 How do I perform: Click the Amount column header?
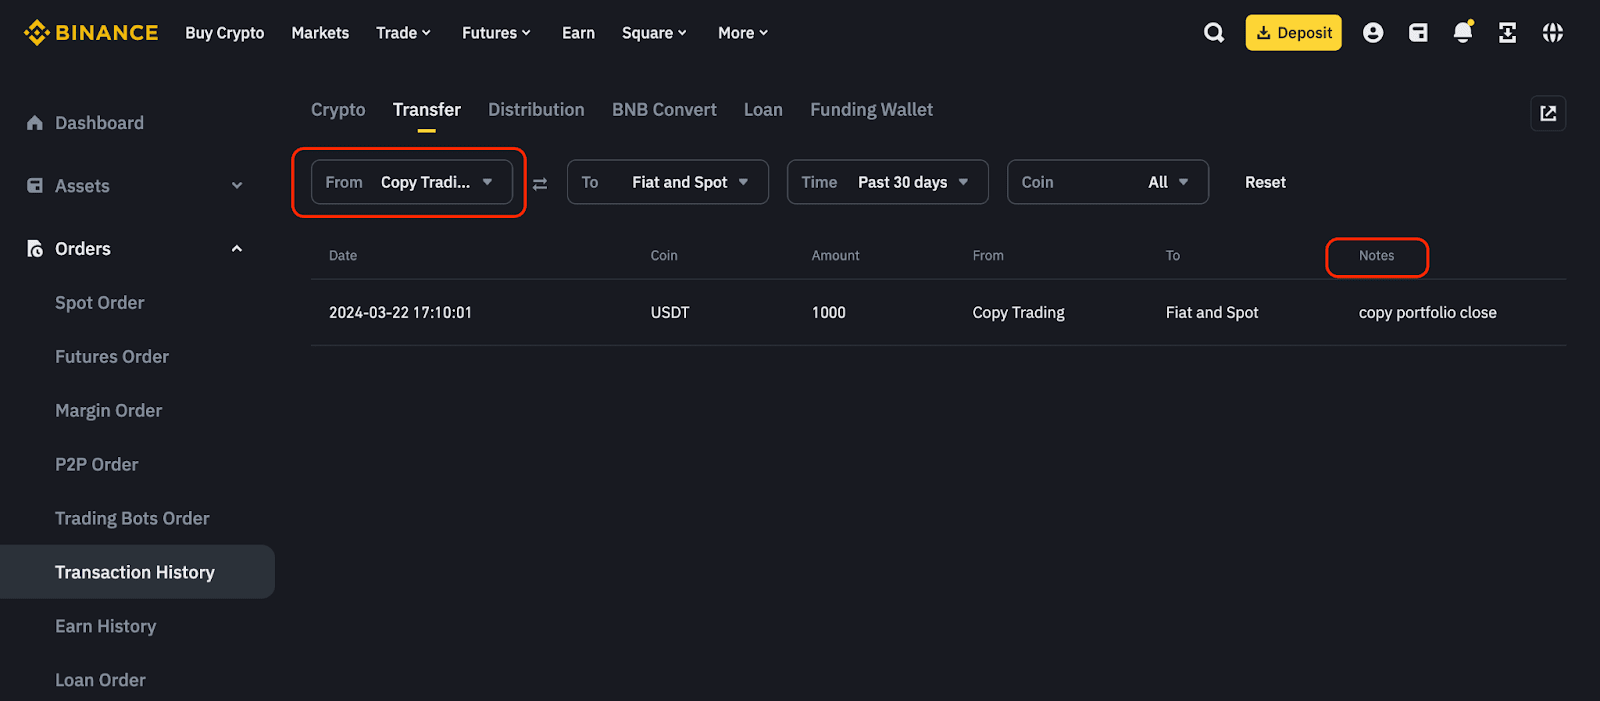pos(835,256)
